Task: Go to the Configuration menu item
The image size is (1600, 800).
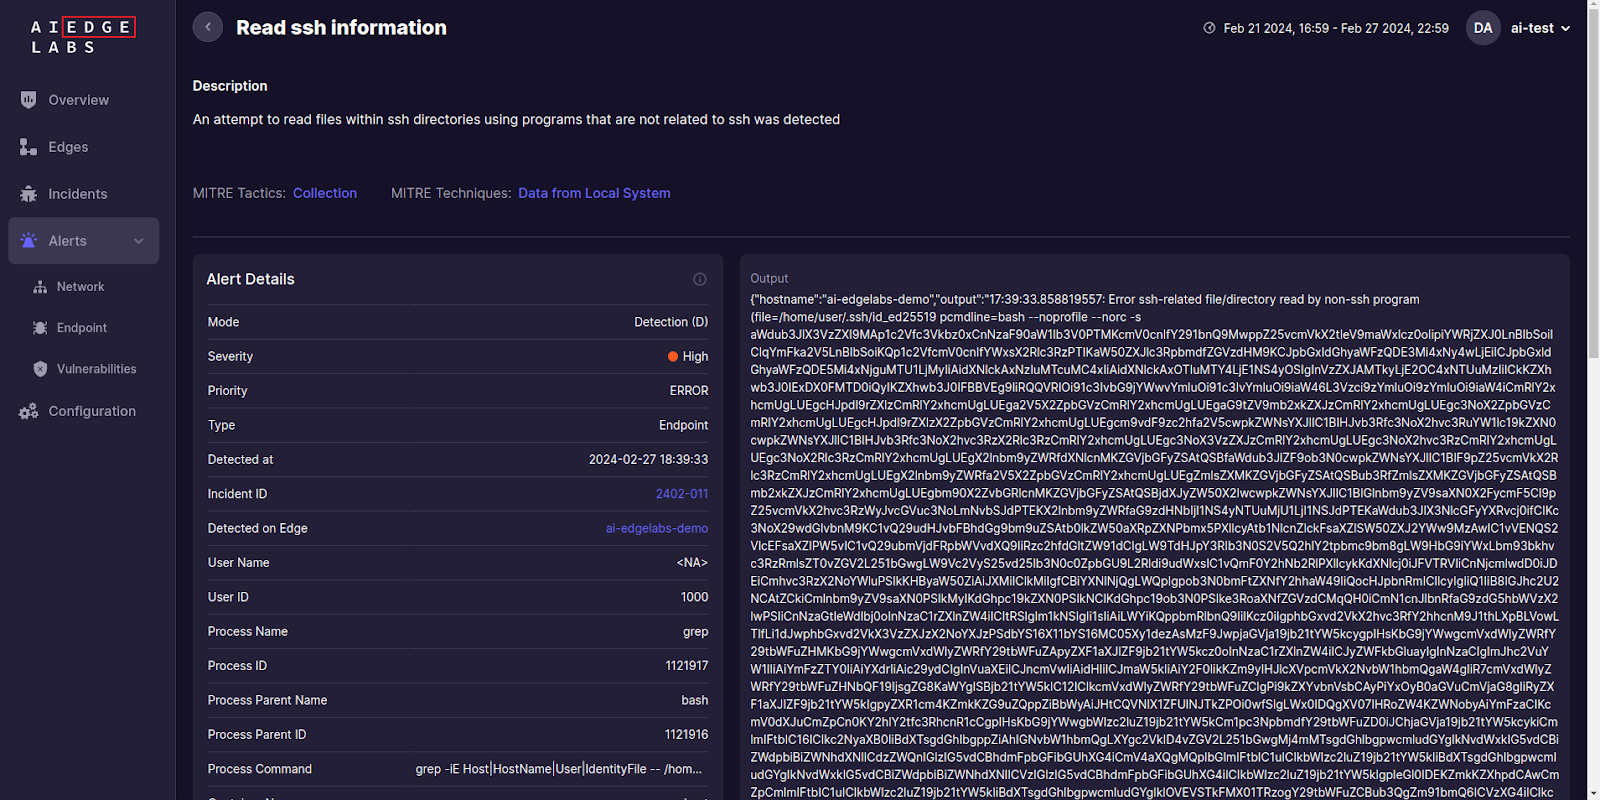Action: (92, 411)
